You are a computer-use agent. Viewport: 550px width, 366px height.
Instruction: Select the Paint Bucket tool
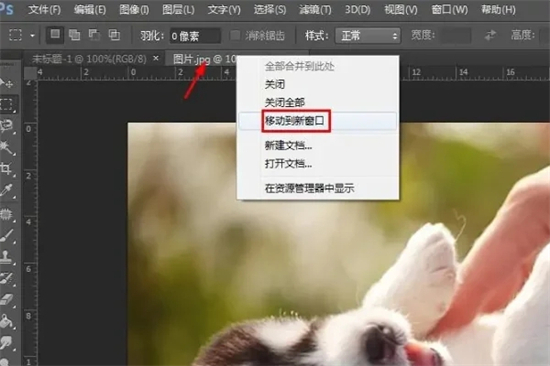6,321
